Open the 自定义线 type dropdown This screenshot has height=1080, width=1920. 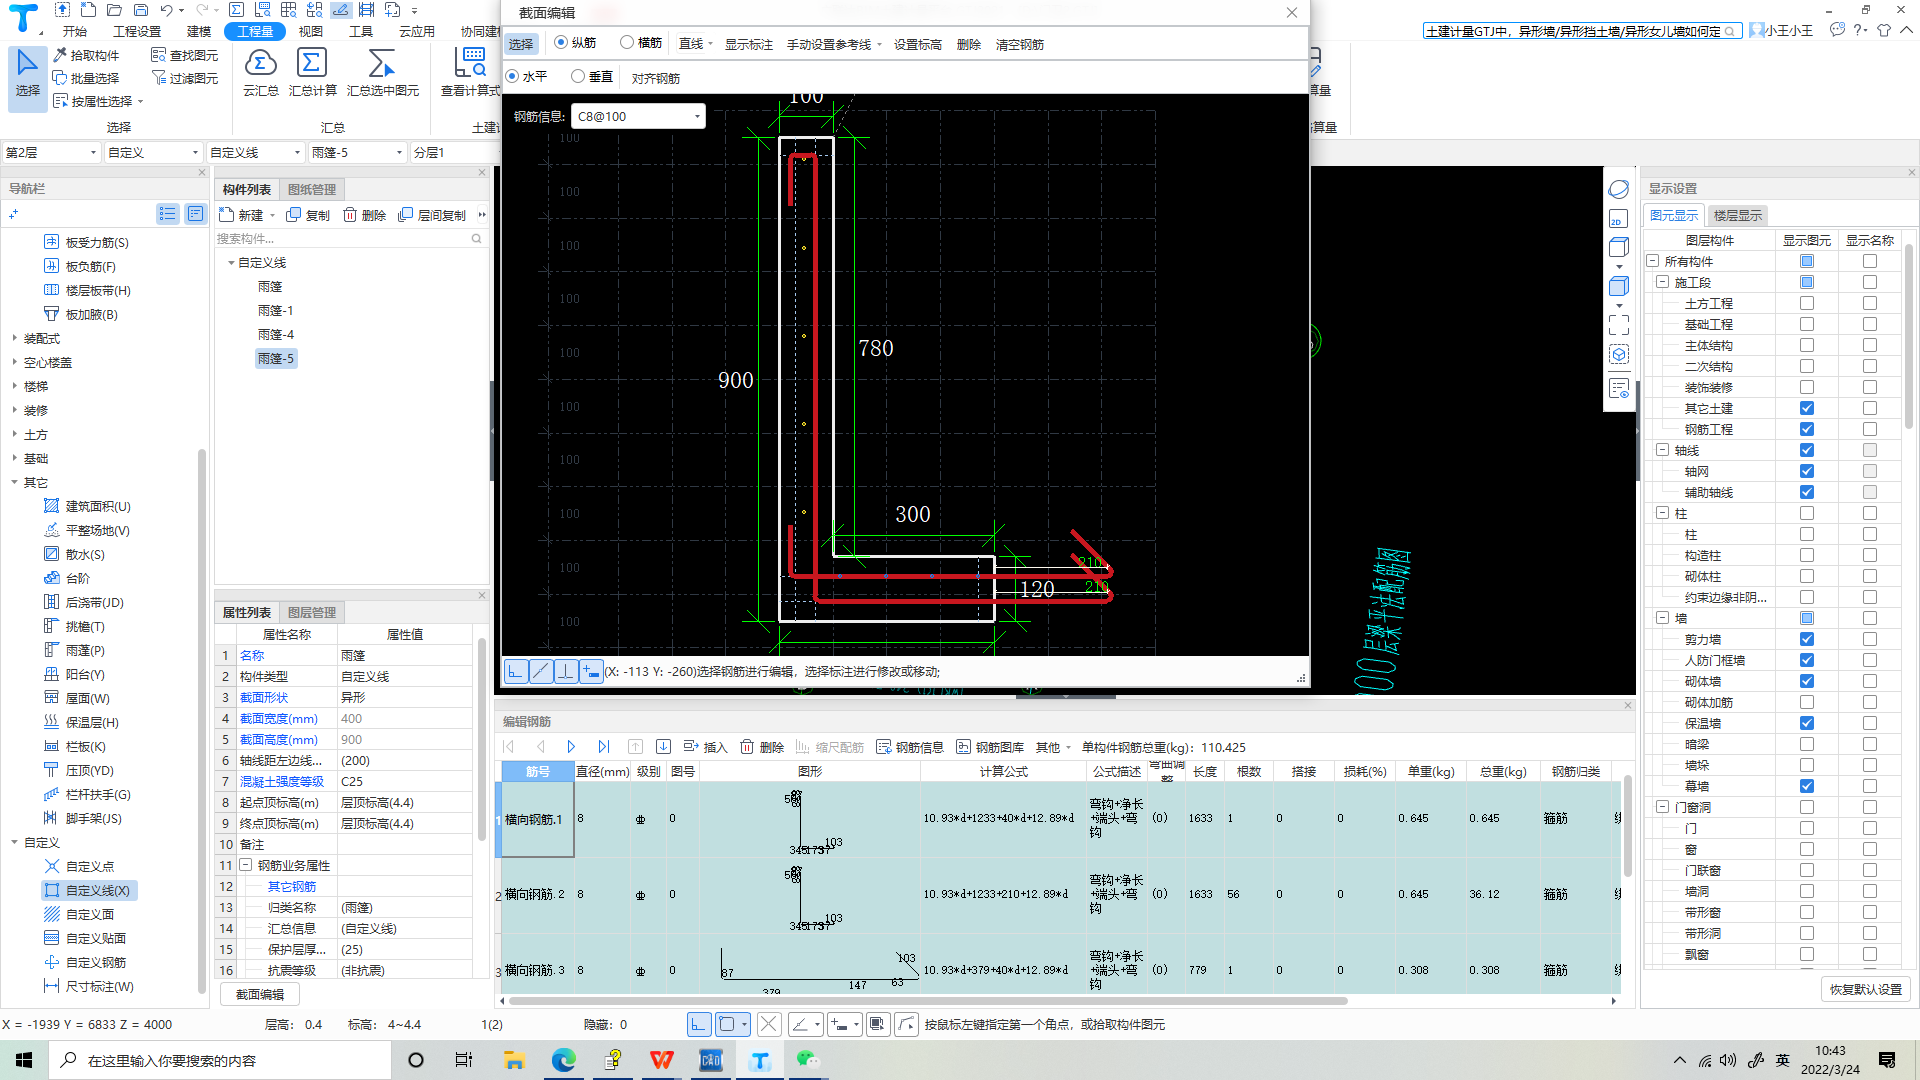[255, 152]
